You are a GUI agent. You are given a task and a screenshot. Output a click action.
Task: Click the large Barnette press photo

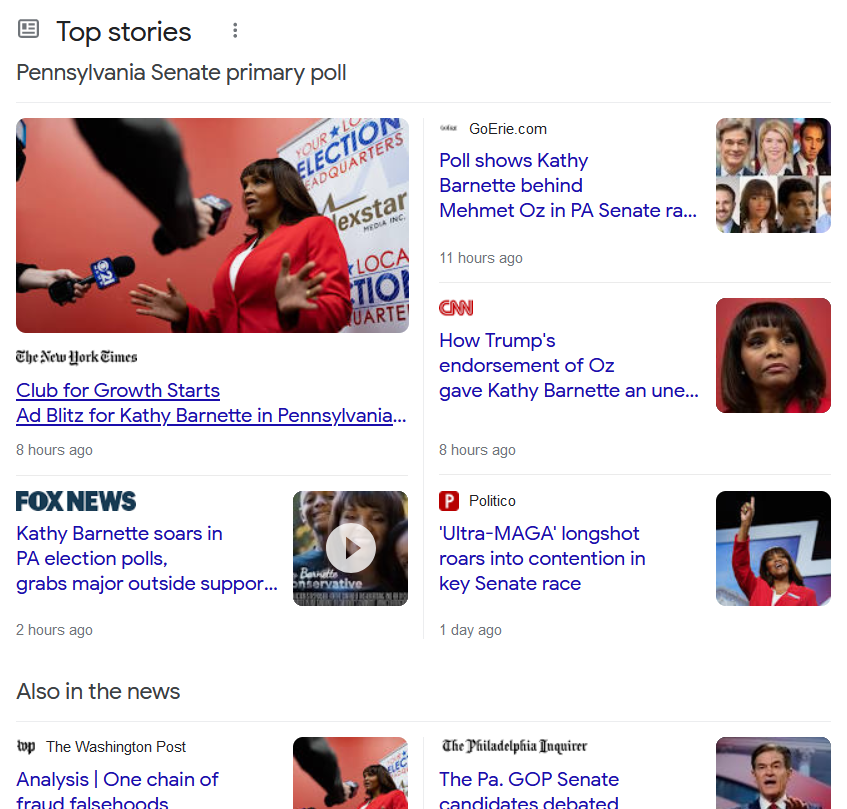point(212,225)
